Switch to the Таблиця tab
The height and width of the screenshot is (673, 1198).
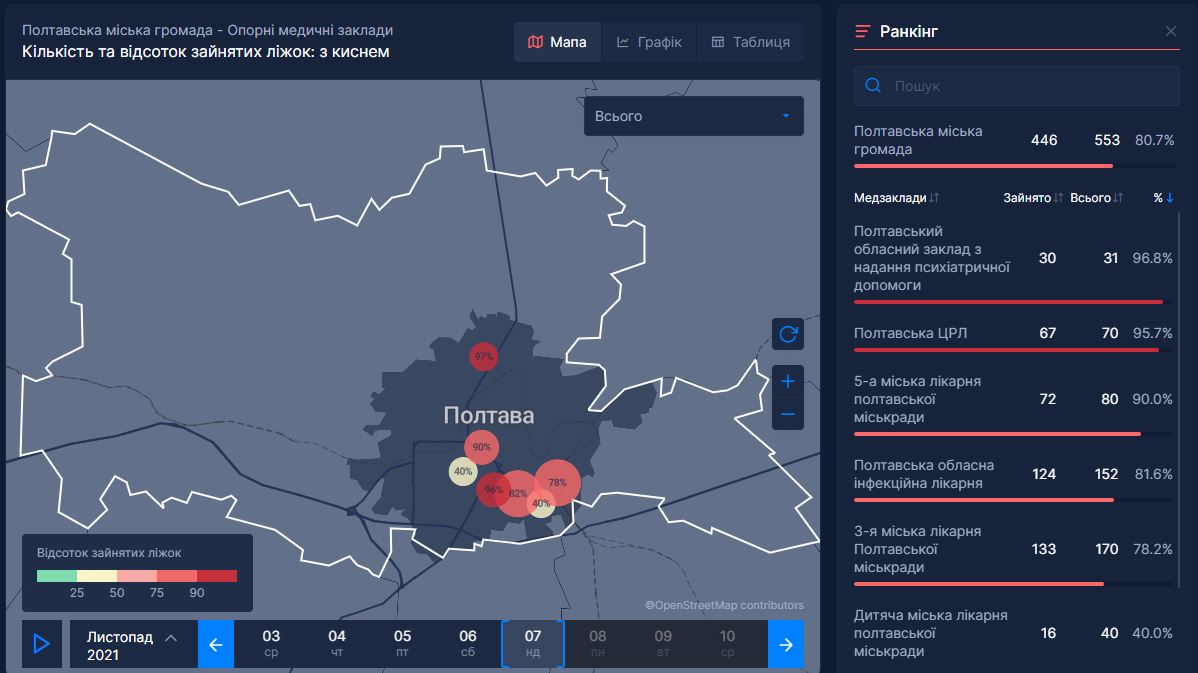[x=750, y=42]
